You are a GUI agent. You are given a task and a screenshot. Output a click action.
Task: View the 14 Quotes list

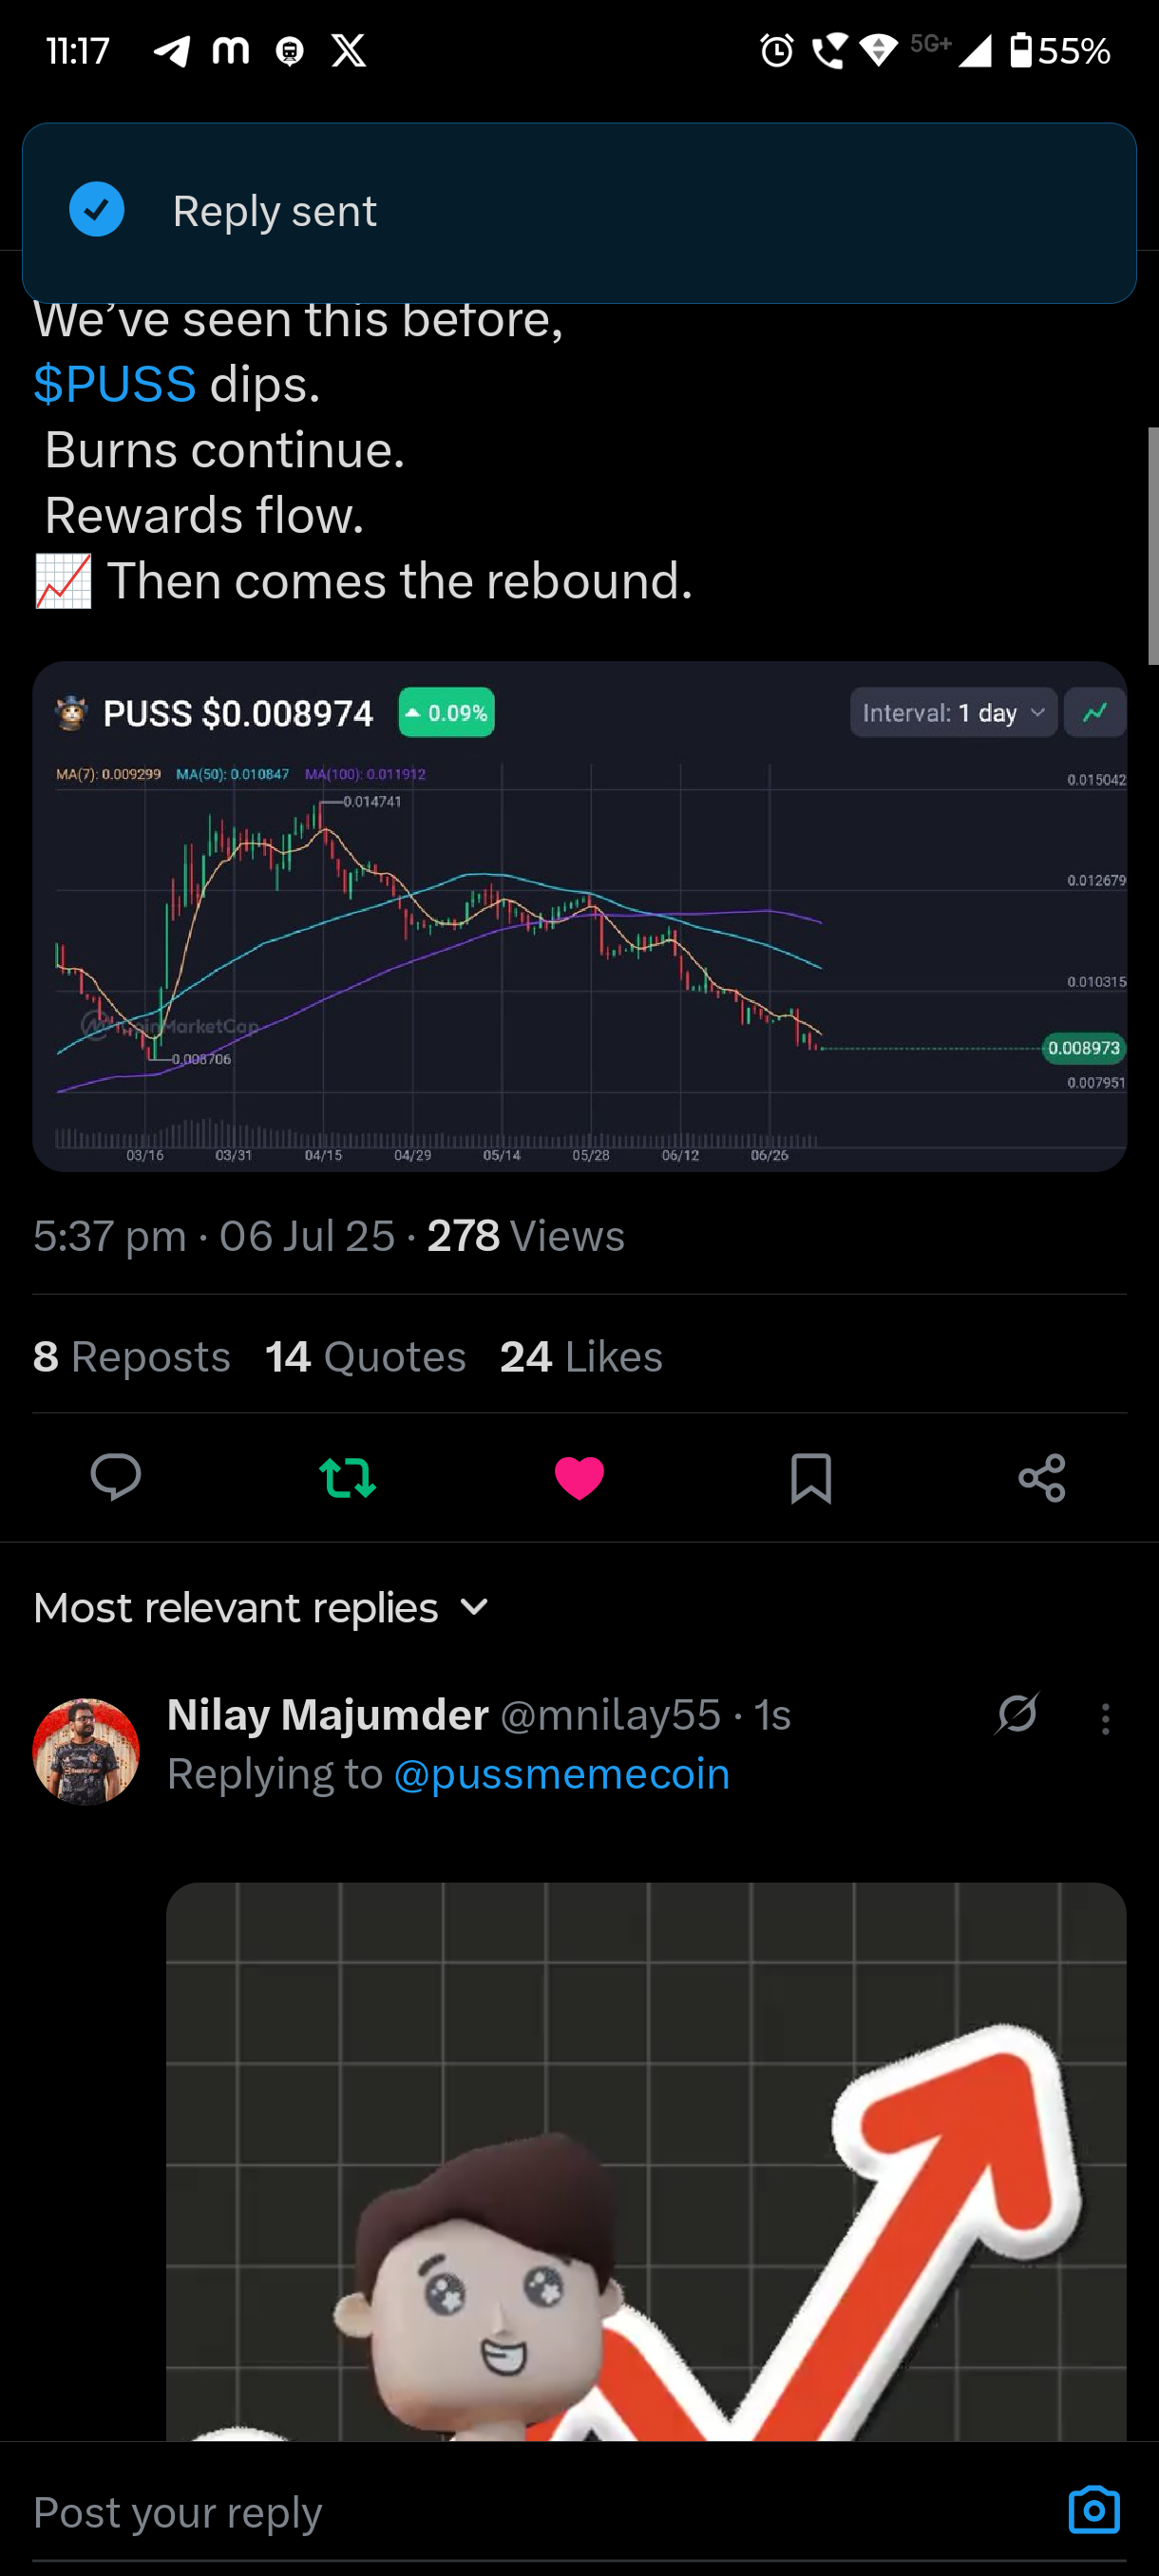pyautogui.click(x=366, y=1357)
